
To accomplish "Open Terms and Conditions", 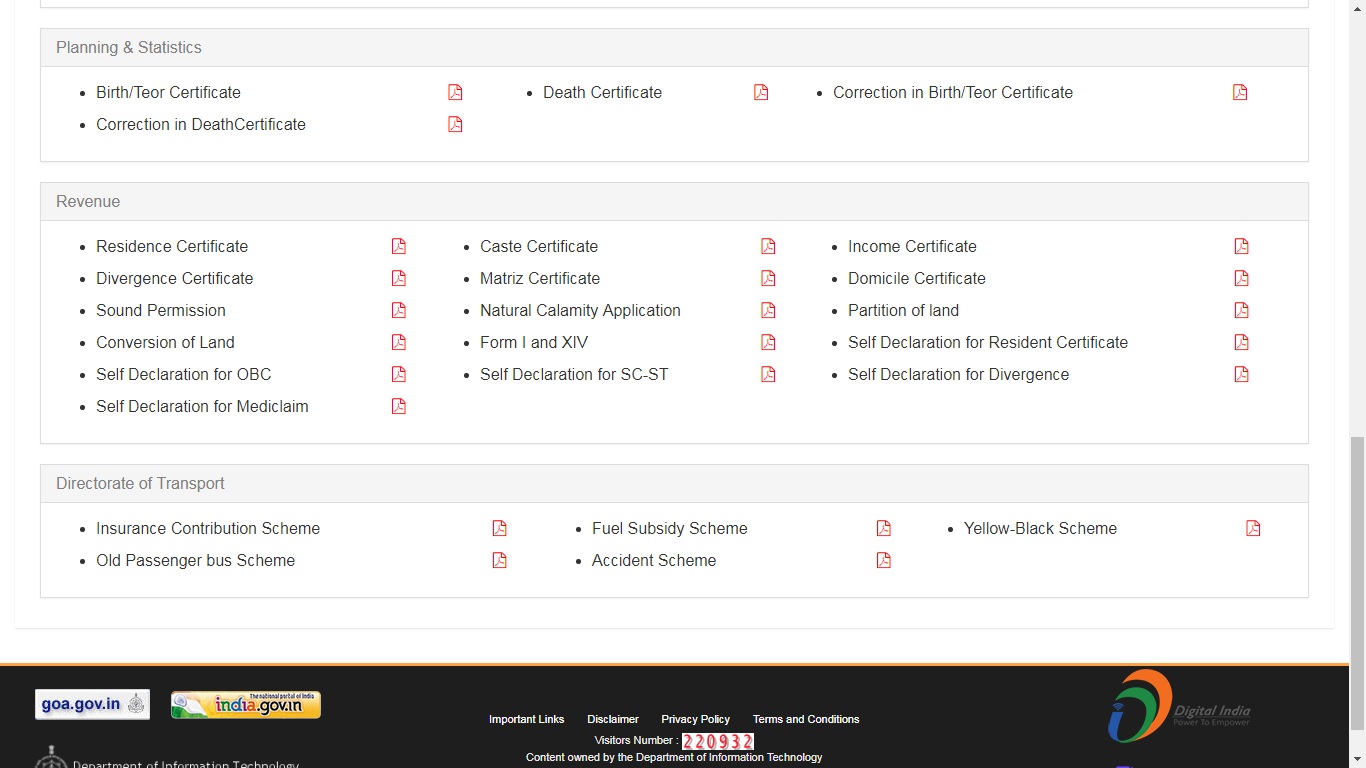I will [805, 719].
